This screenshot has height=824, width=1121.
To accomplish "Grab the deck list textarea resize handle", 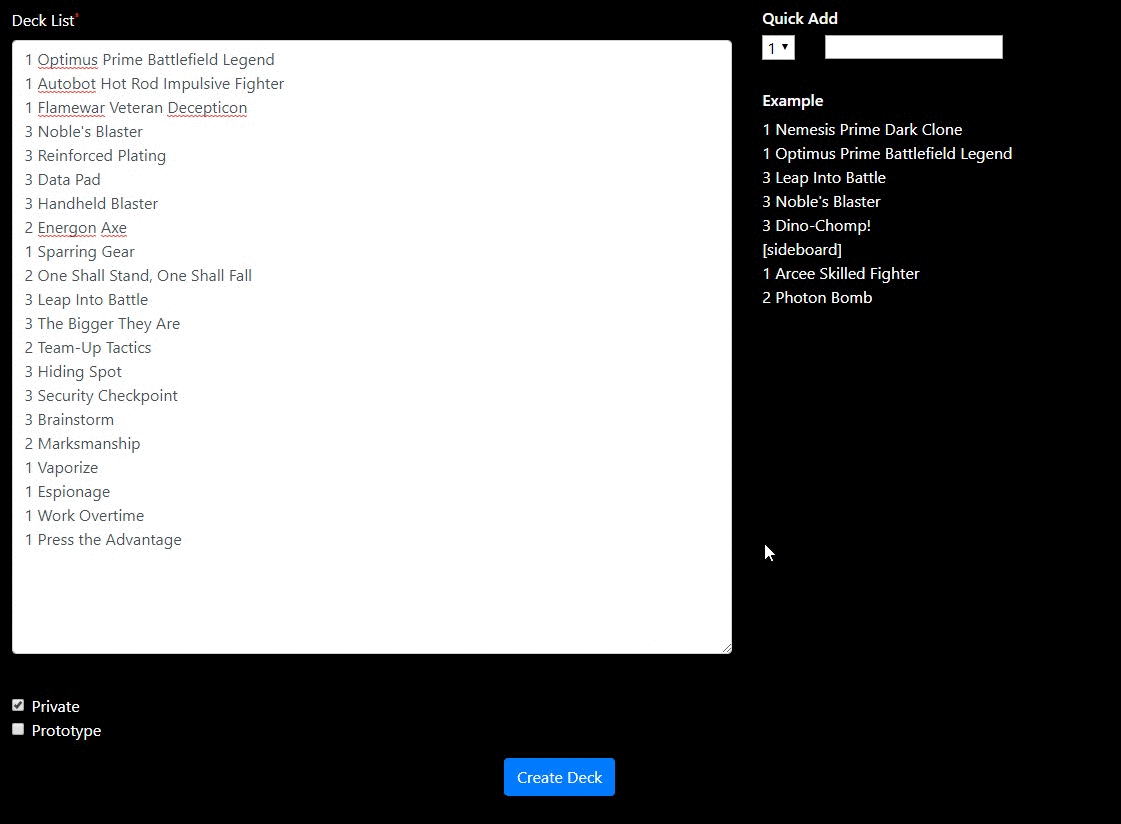I will 726,648.
